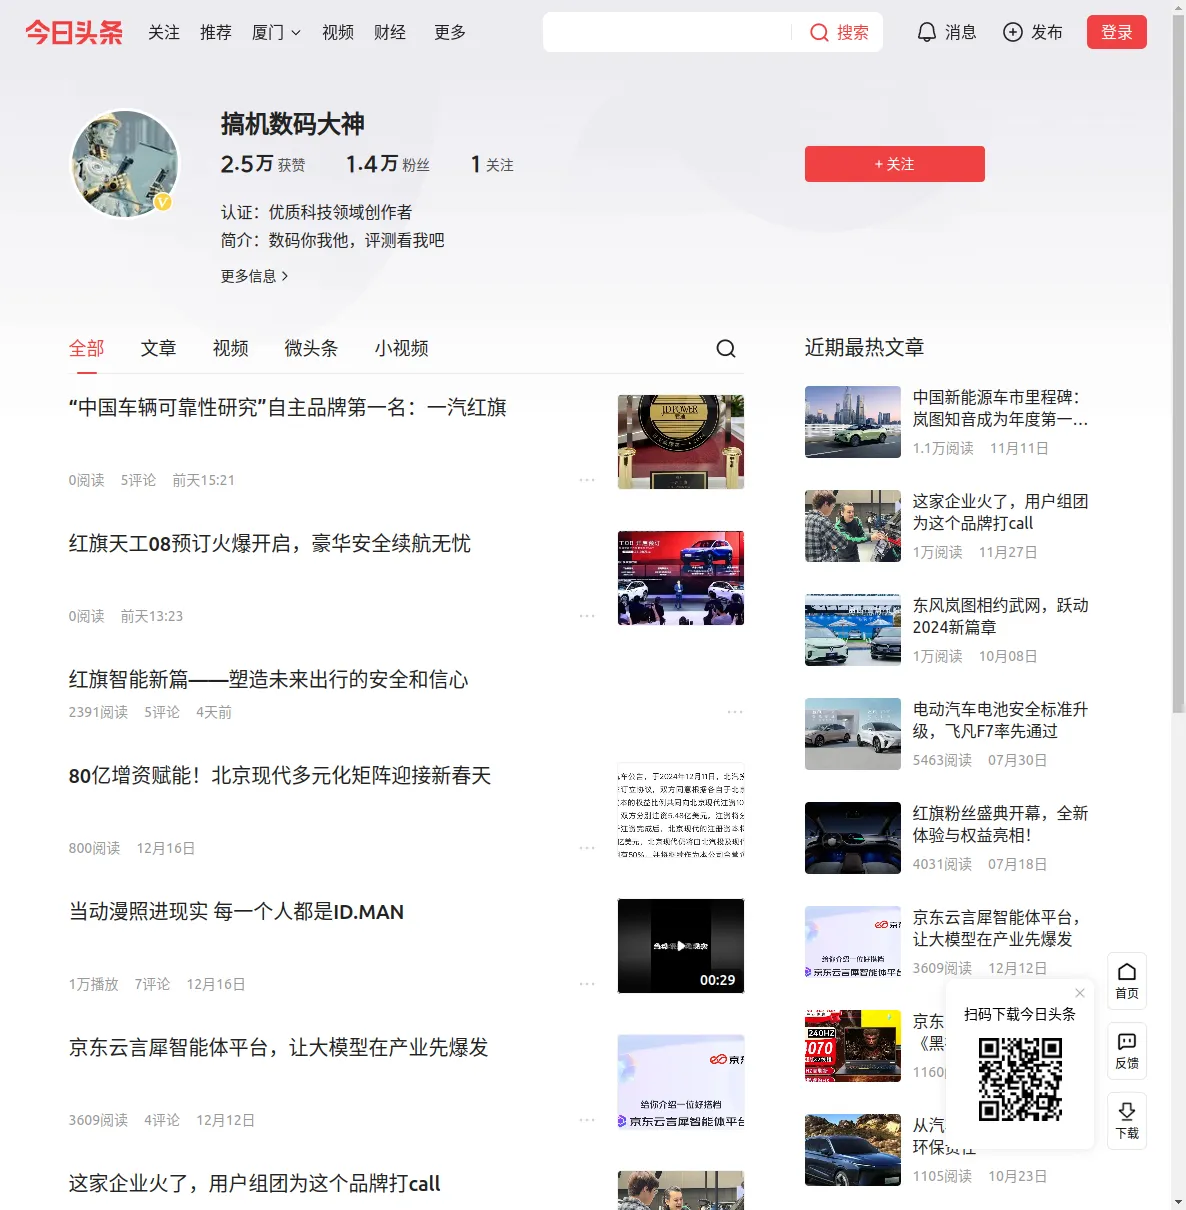This screenshot has width=1186, height=1210.
Task: Click the 岚图知音 green car thumbnail
Action: [x=853, y=422]
